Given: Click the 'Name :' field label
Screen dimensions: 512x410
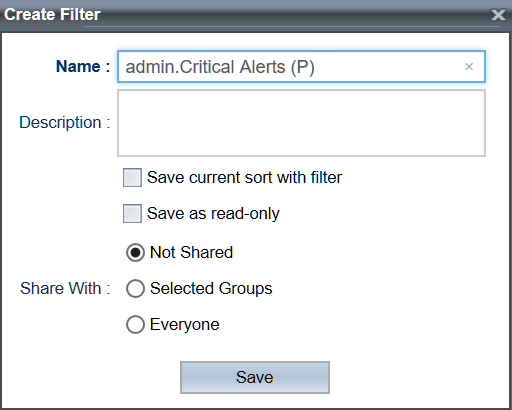Looking at the screenshot, I should (x=83, y=66).
